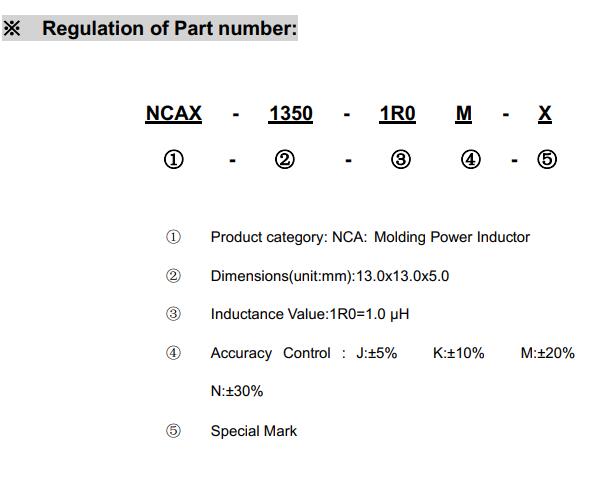Click the dimensions value 13.0x13.0x5.0
Screen dimensions: 612x490
coord(402,276)
